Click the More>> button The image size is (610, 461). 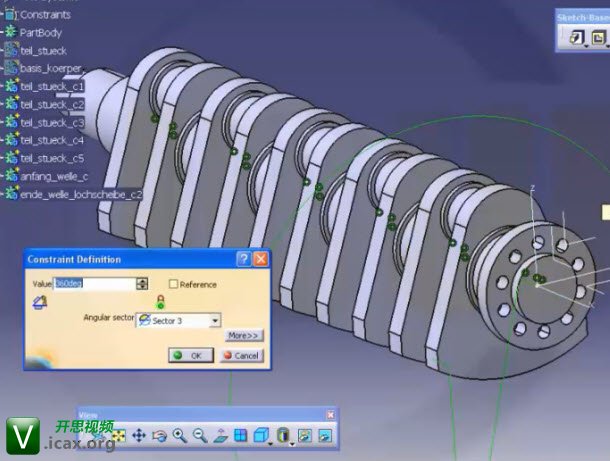coord(244,335)
